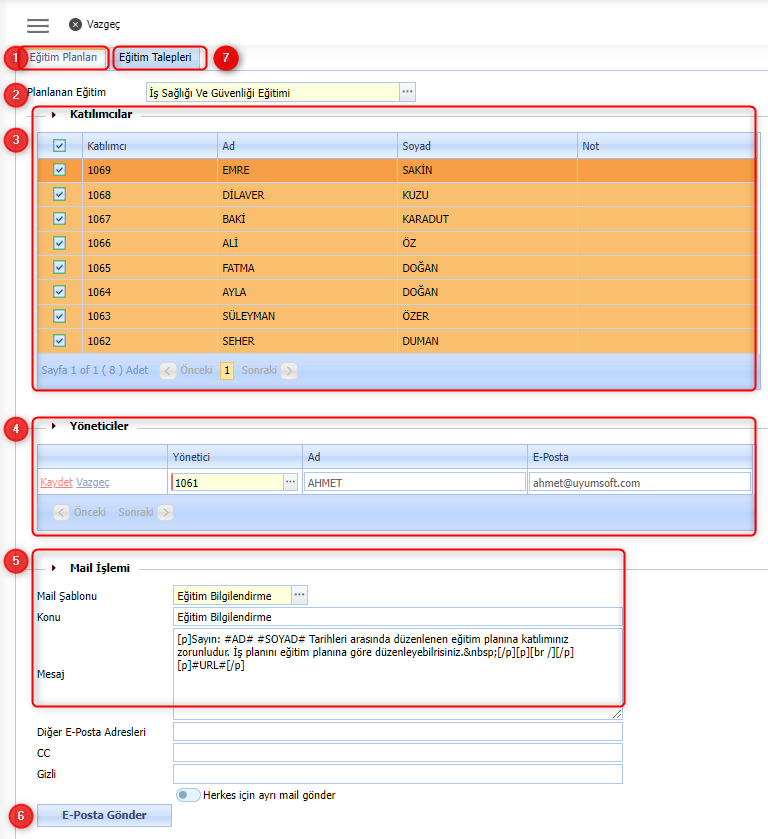The width and height of the screenshot is (768, 839).
Task: Uncheck participant 1063 SÜLEYMAN ÖZER
Action: pos(59,316)
